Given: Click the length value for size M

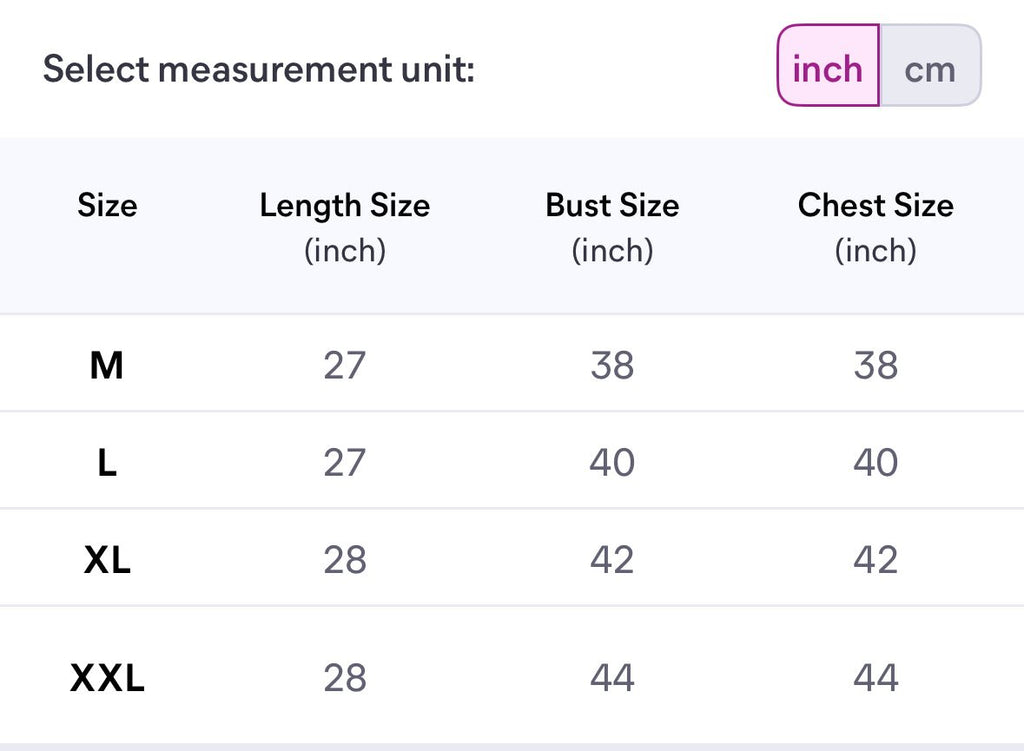Looking at the screenshot, I should (x=345, y=366).
